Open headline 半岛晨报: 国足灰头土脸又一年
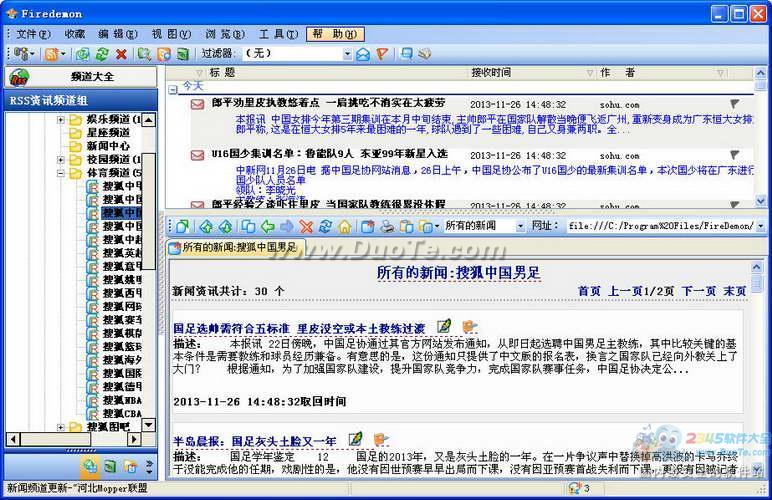This screenshot has height=500, width=772. [255, 441]
